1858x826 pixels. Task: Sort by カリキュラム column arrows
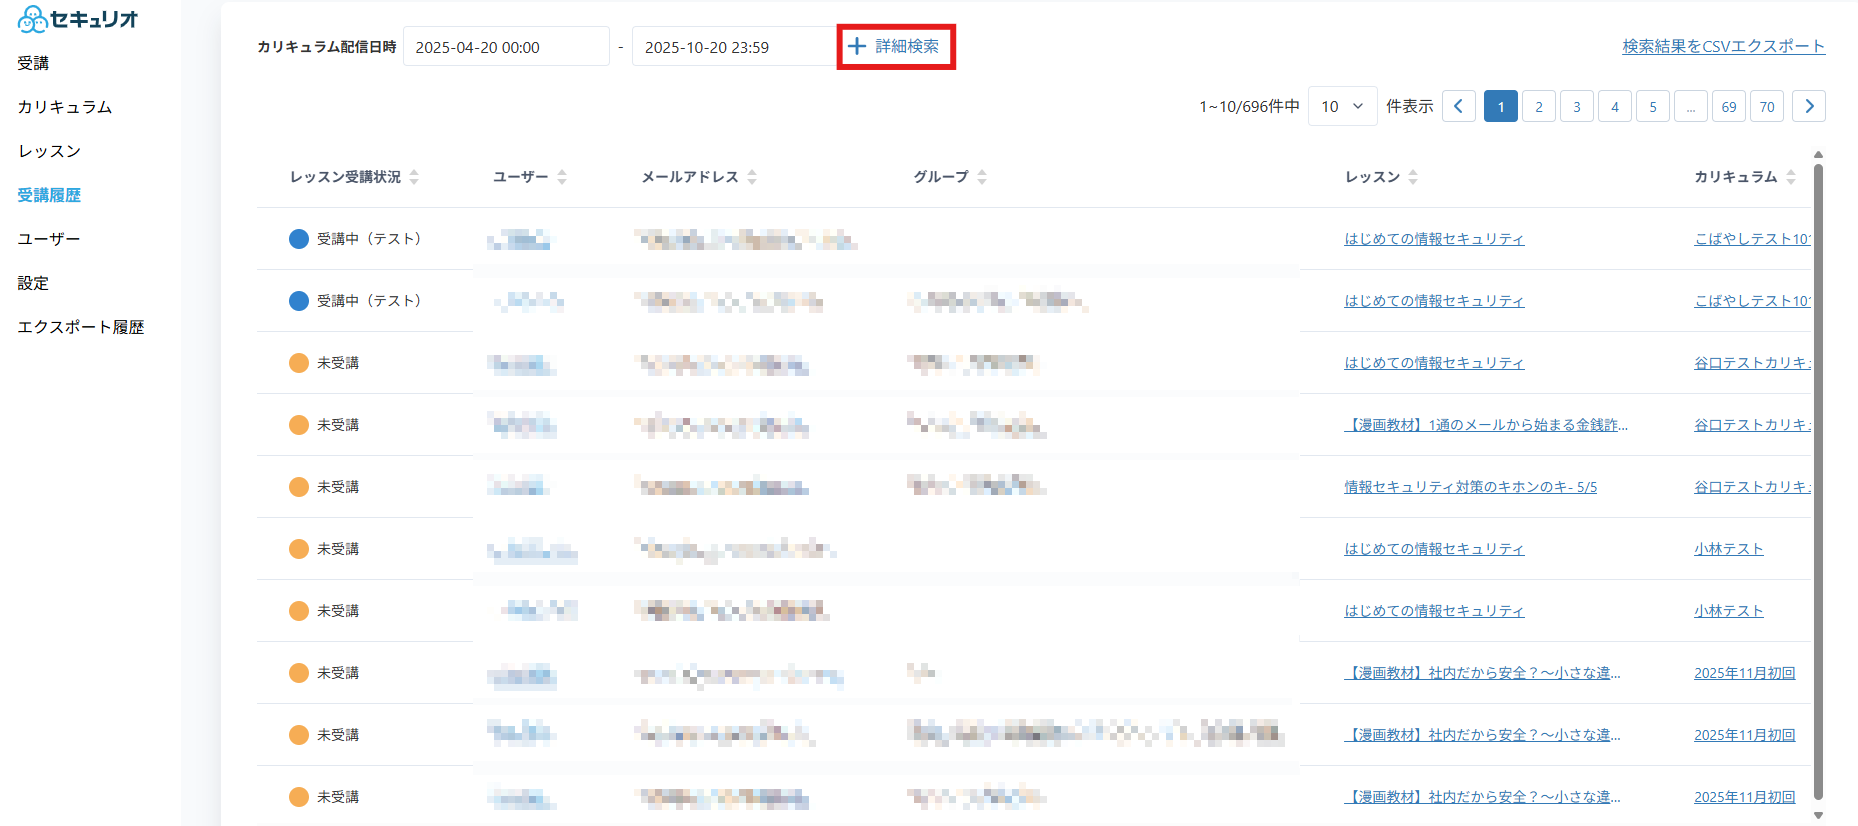coord(1791,177)
